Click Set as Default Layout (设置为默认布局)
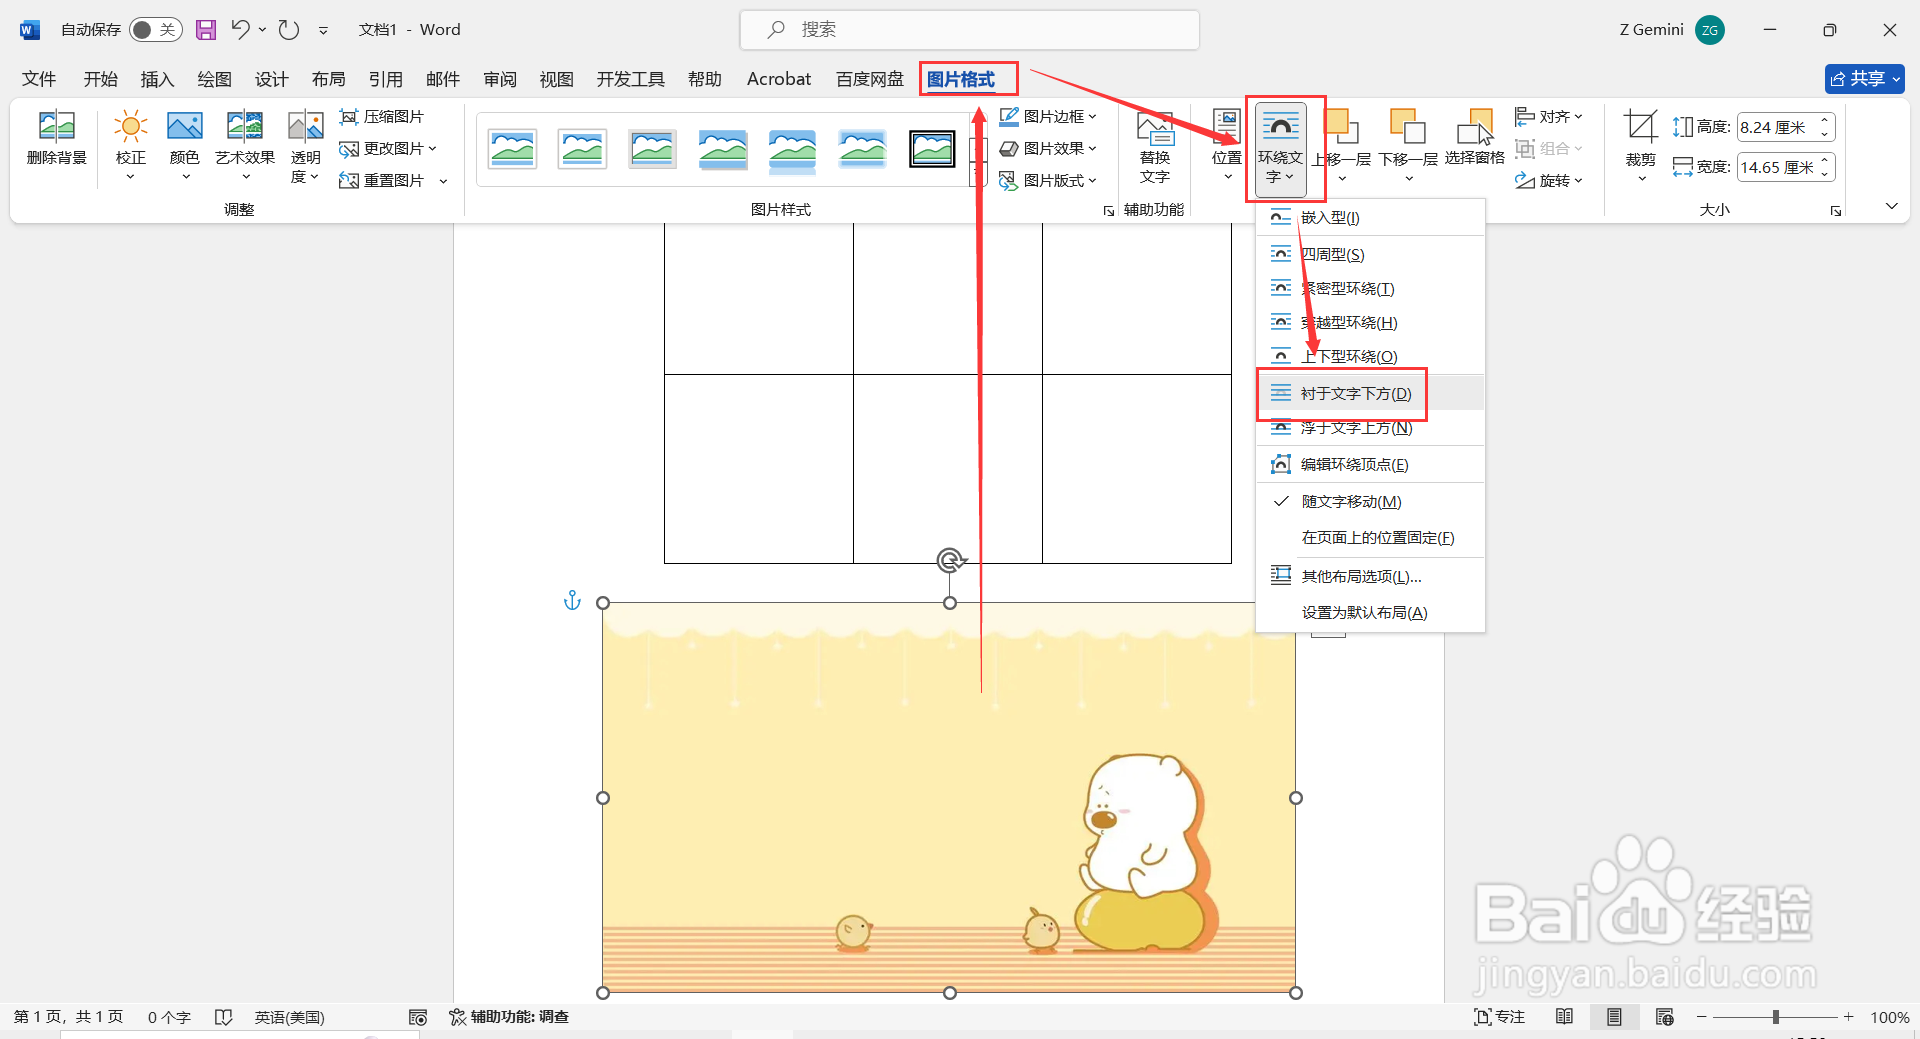Viewport: 1920px width, 1039px height. pyautogui.click(x=1370, y=613)
